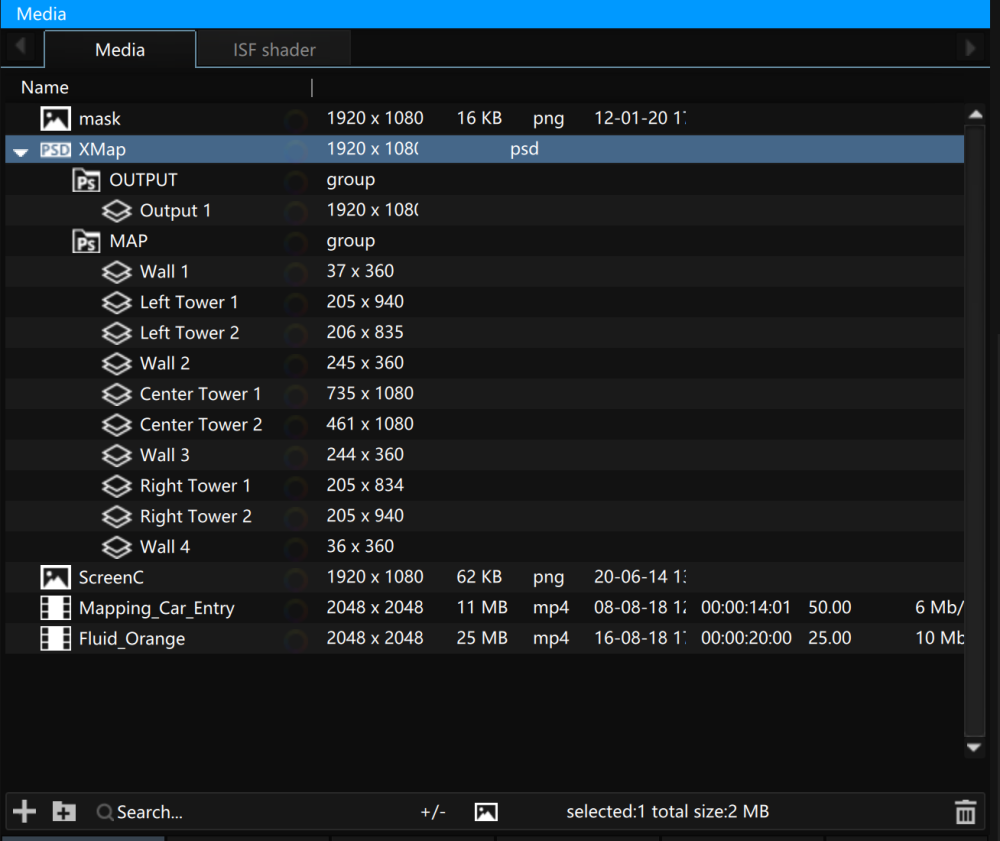Click the media list scroll-down arrow
The width and height of the screenshot is (1000, 841).
[974, 747]
